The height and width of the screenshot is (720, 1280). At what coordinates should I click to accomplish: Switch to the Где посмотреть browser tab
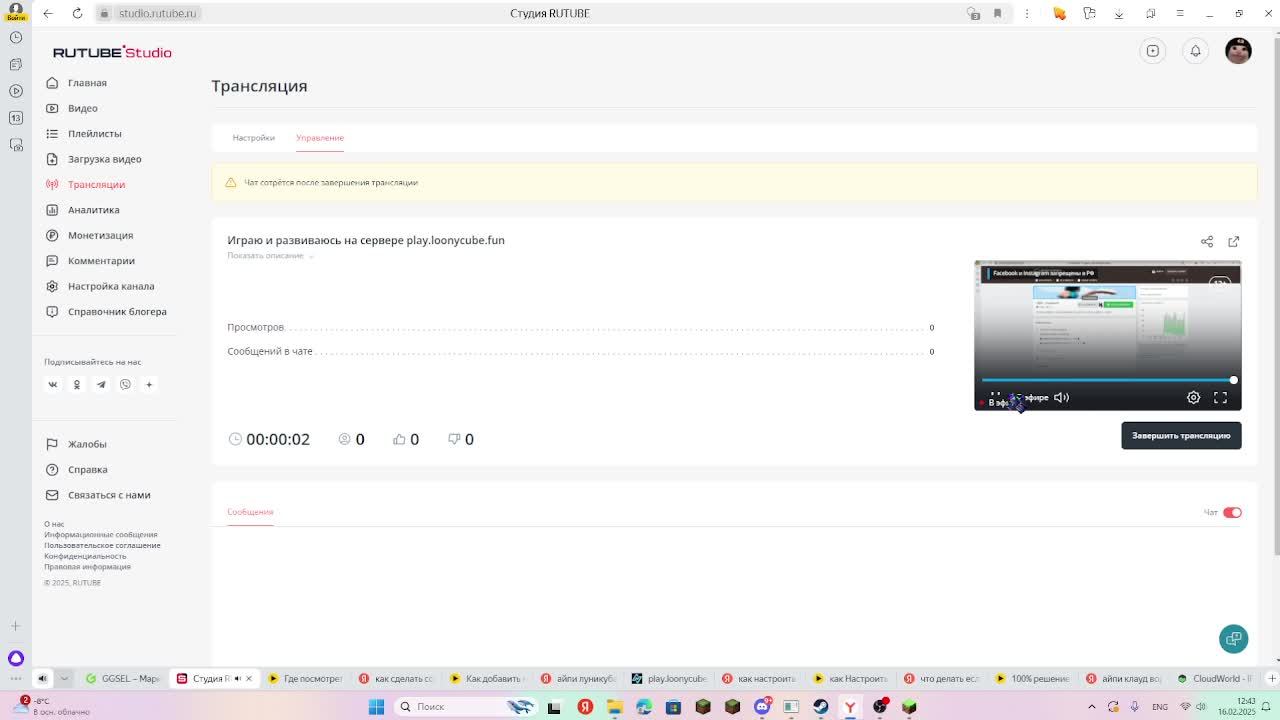tap(305, 678)
